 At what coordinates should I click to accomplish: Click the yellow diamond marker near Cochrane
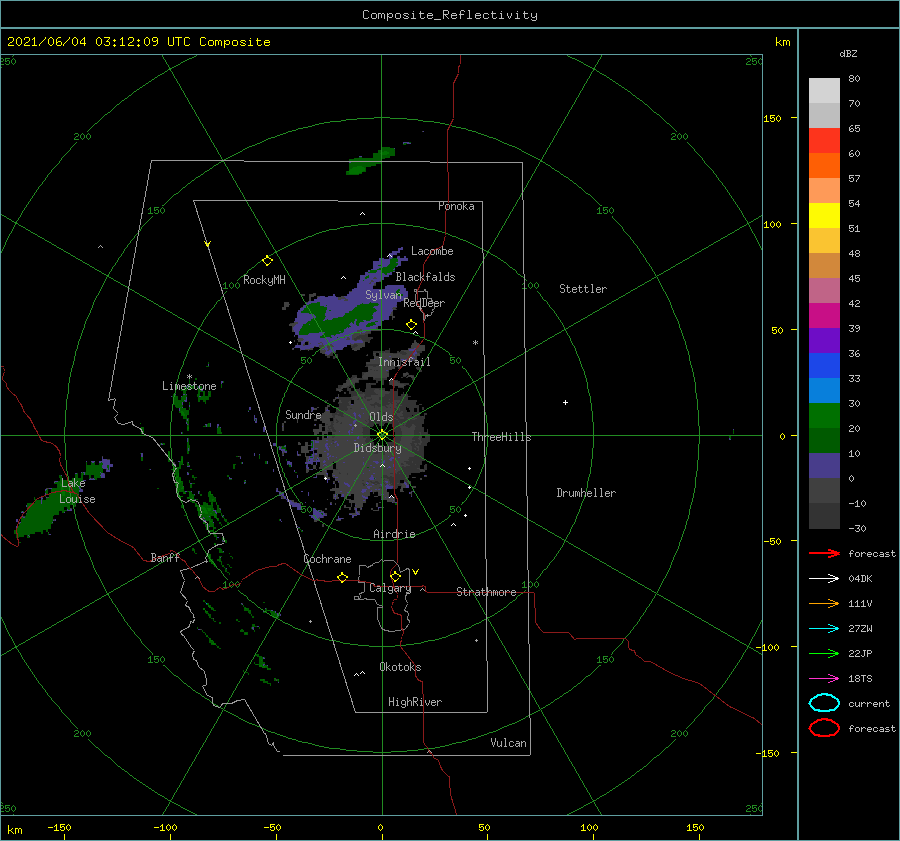pyautogui.click(x=343, y=578)
